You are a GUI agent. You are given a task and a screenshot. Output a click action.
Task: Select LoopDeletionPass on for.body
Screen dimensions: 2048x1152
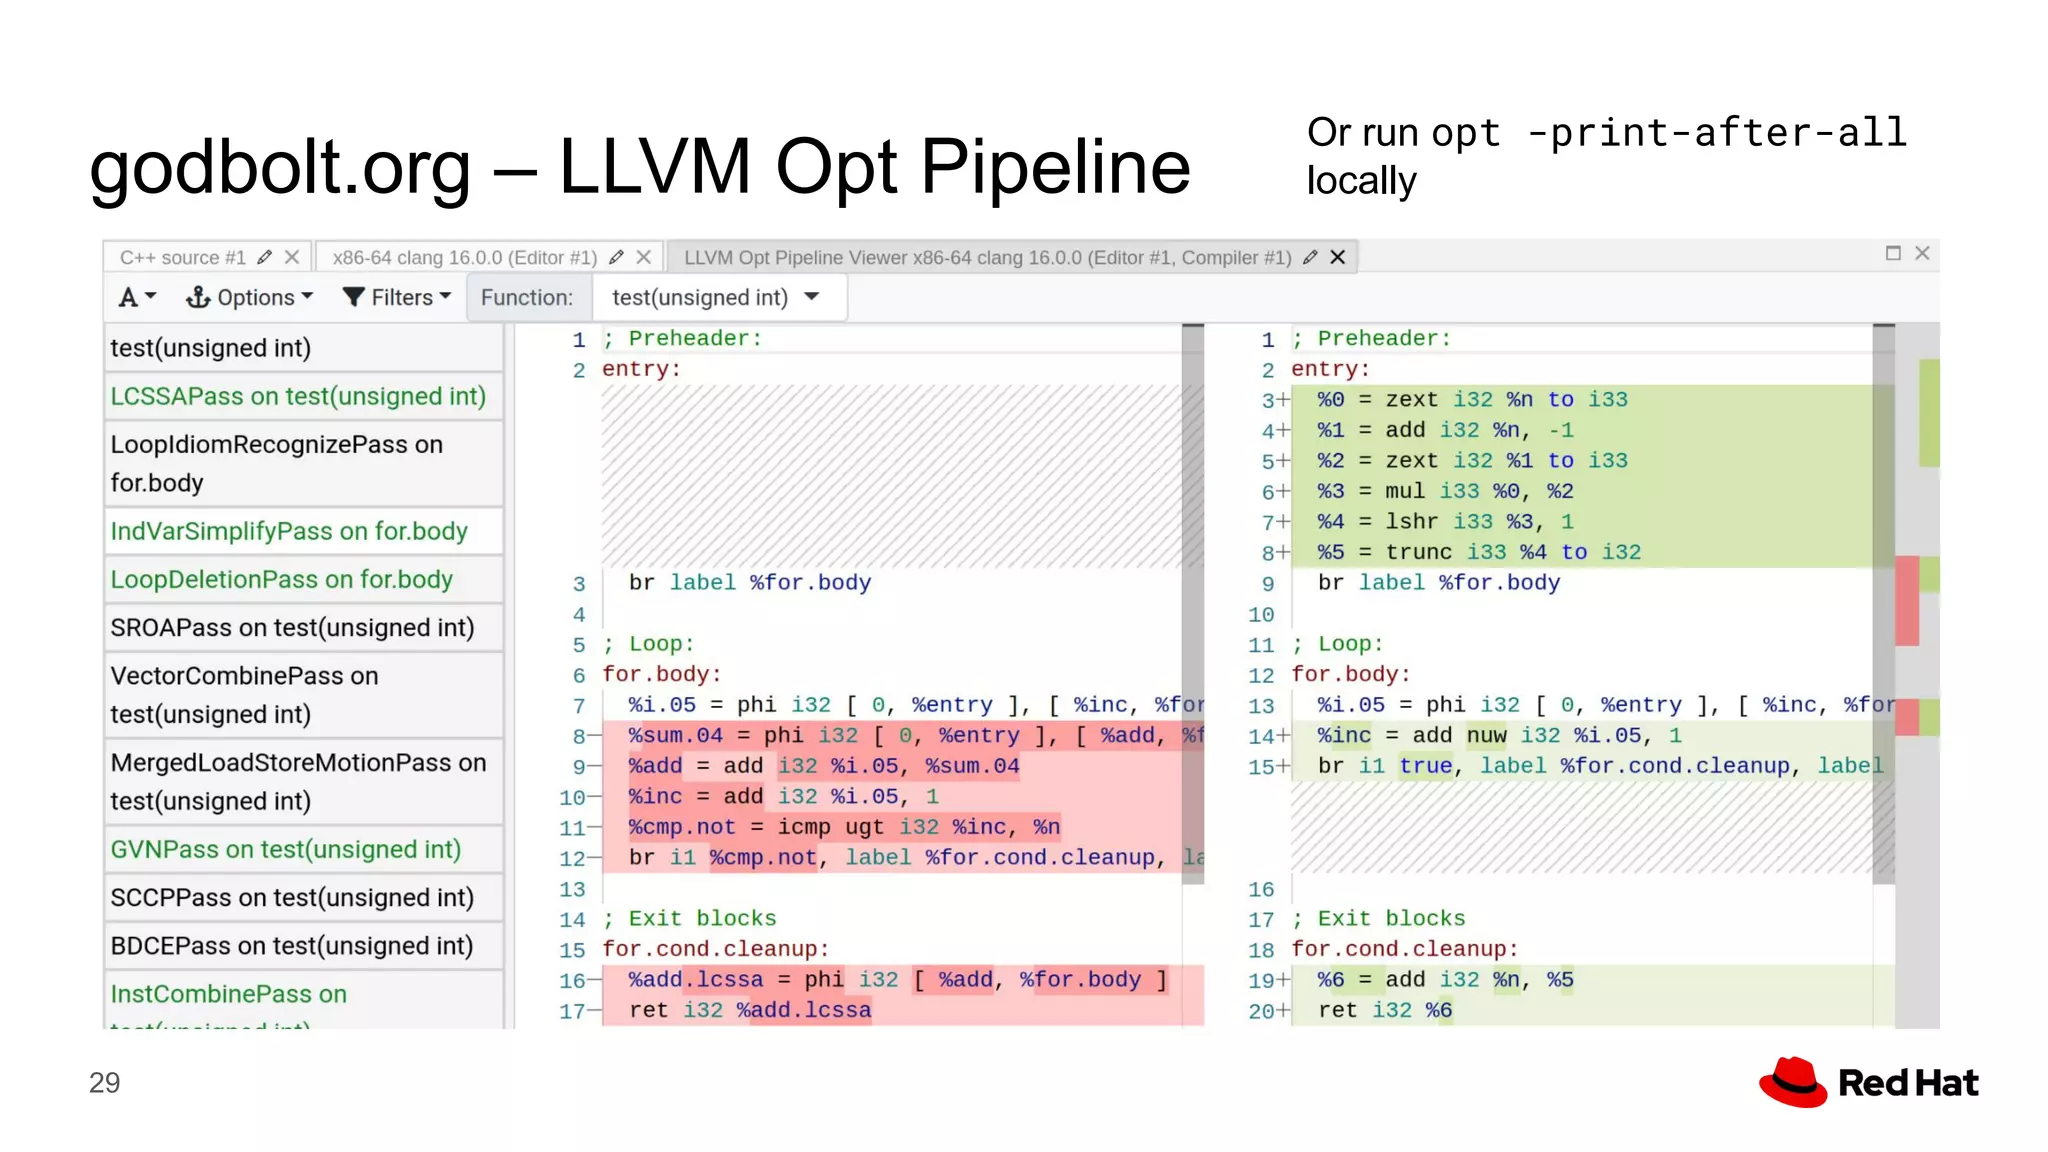(x=304, y=579)
